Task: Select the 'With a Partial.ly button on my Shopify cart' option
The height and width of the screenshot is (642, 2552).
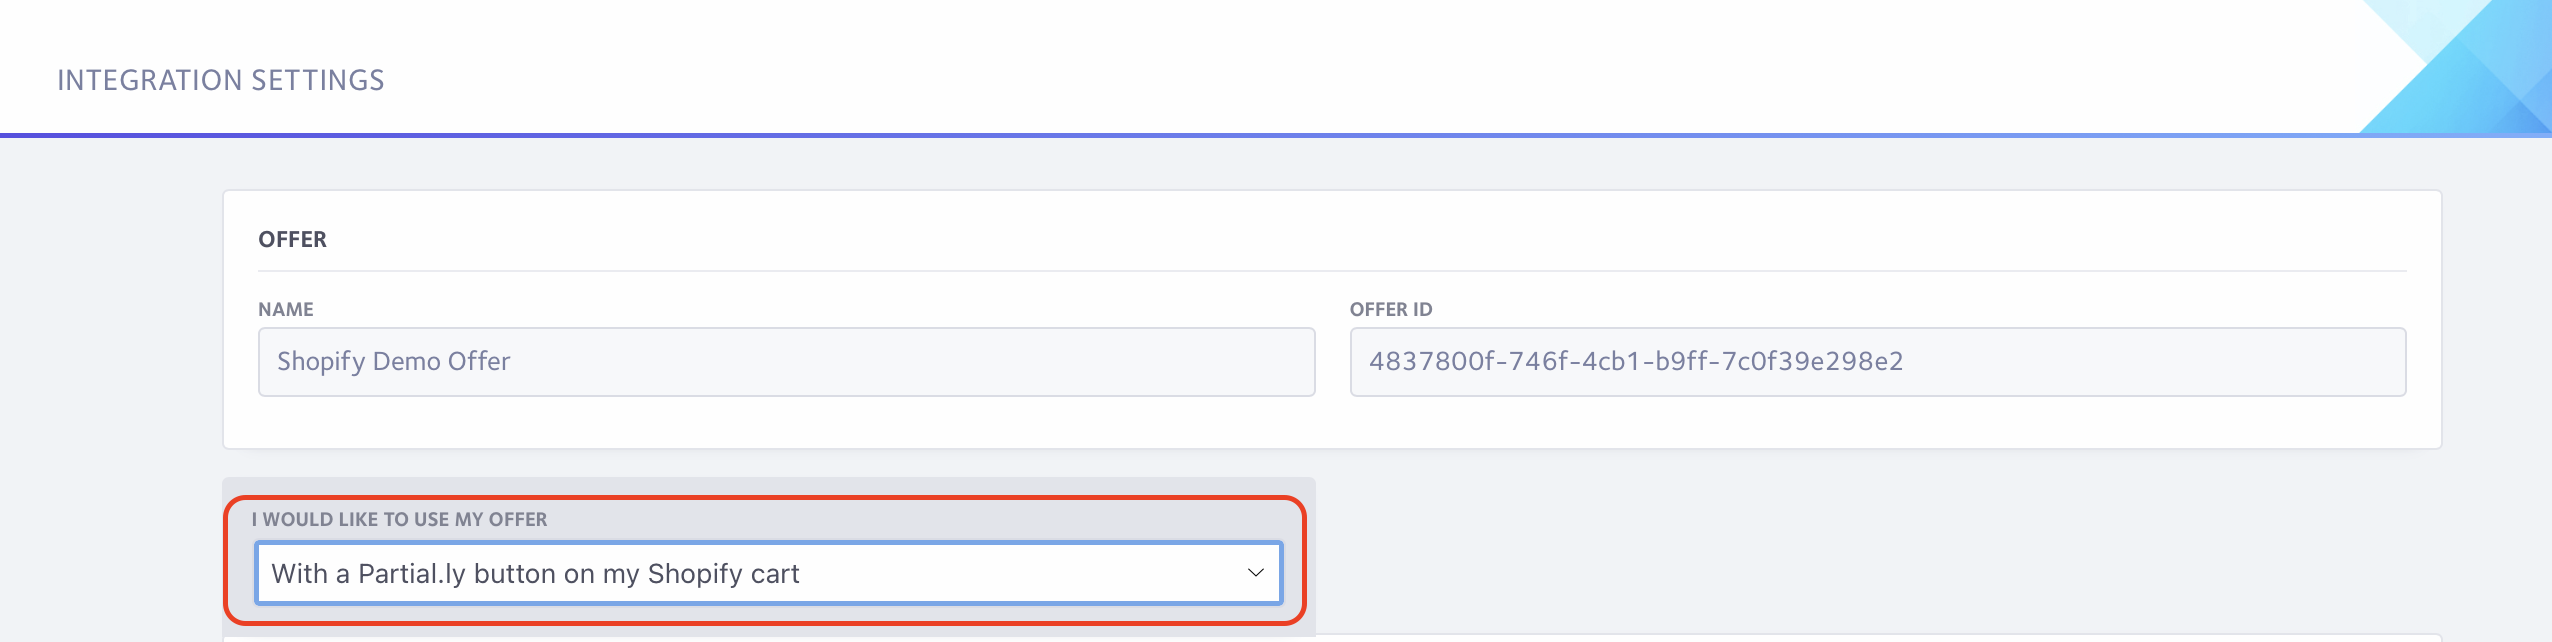Action: pos(700,574)
